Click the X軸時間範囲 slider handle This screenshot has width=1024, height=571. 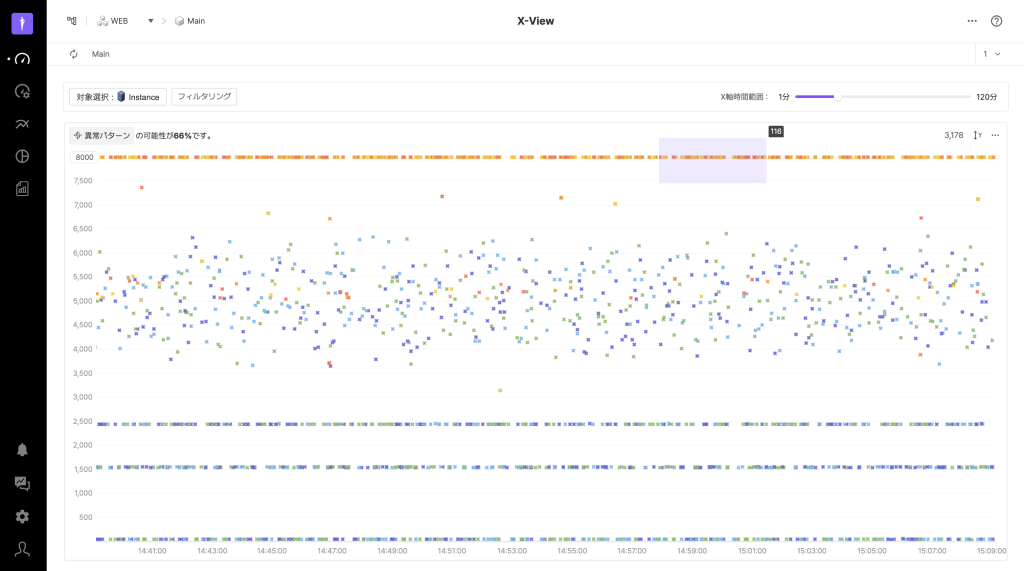pos(837,97)
